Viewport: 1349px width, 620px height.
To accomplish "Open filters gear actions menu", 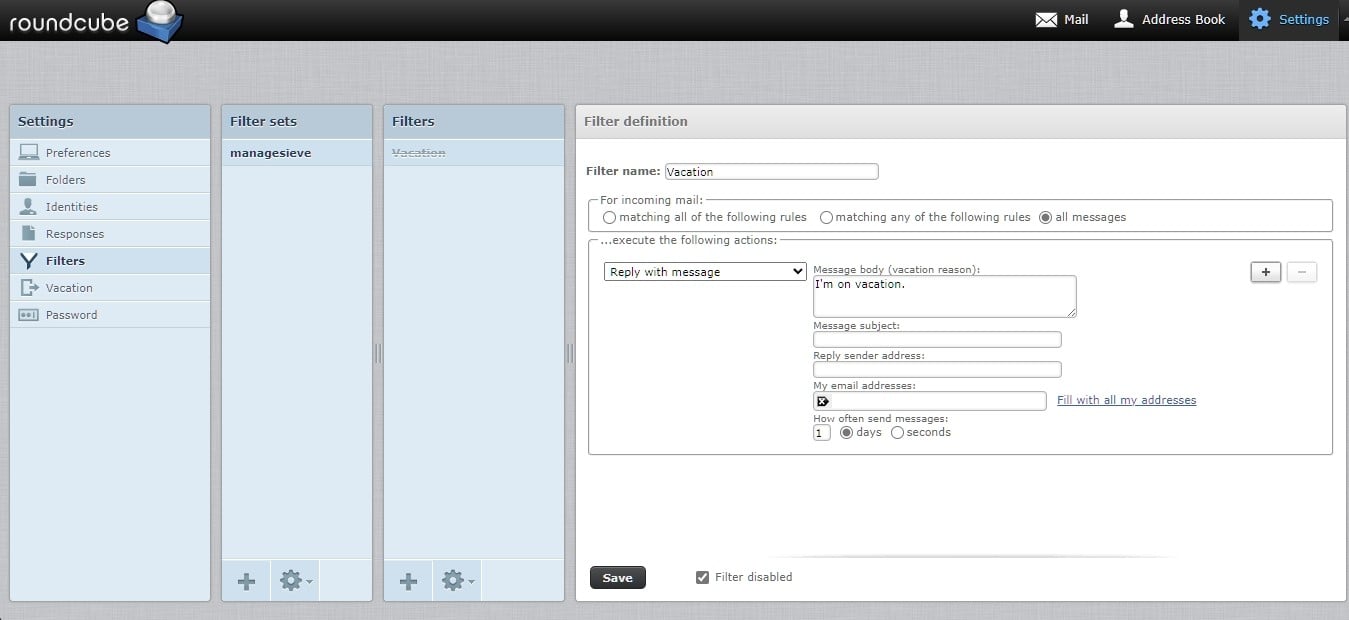I will click(457, 581).
